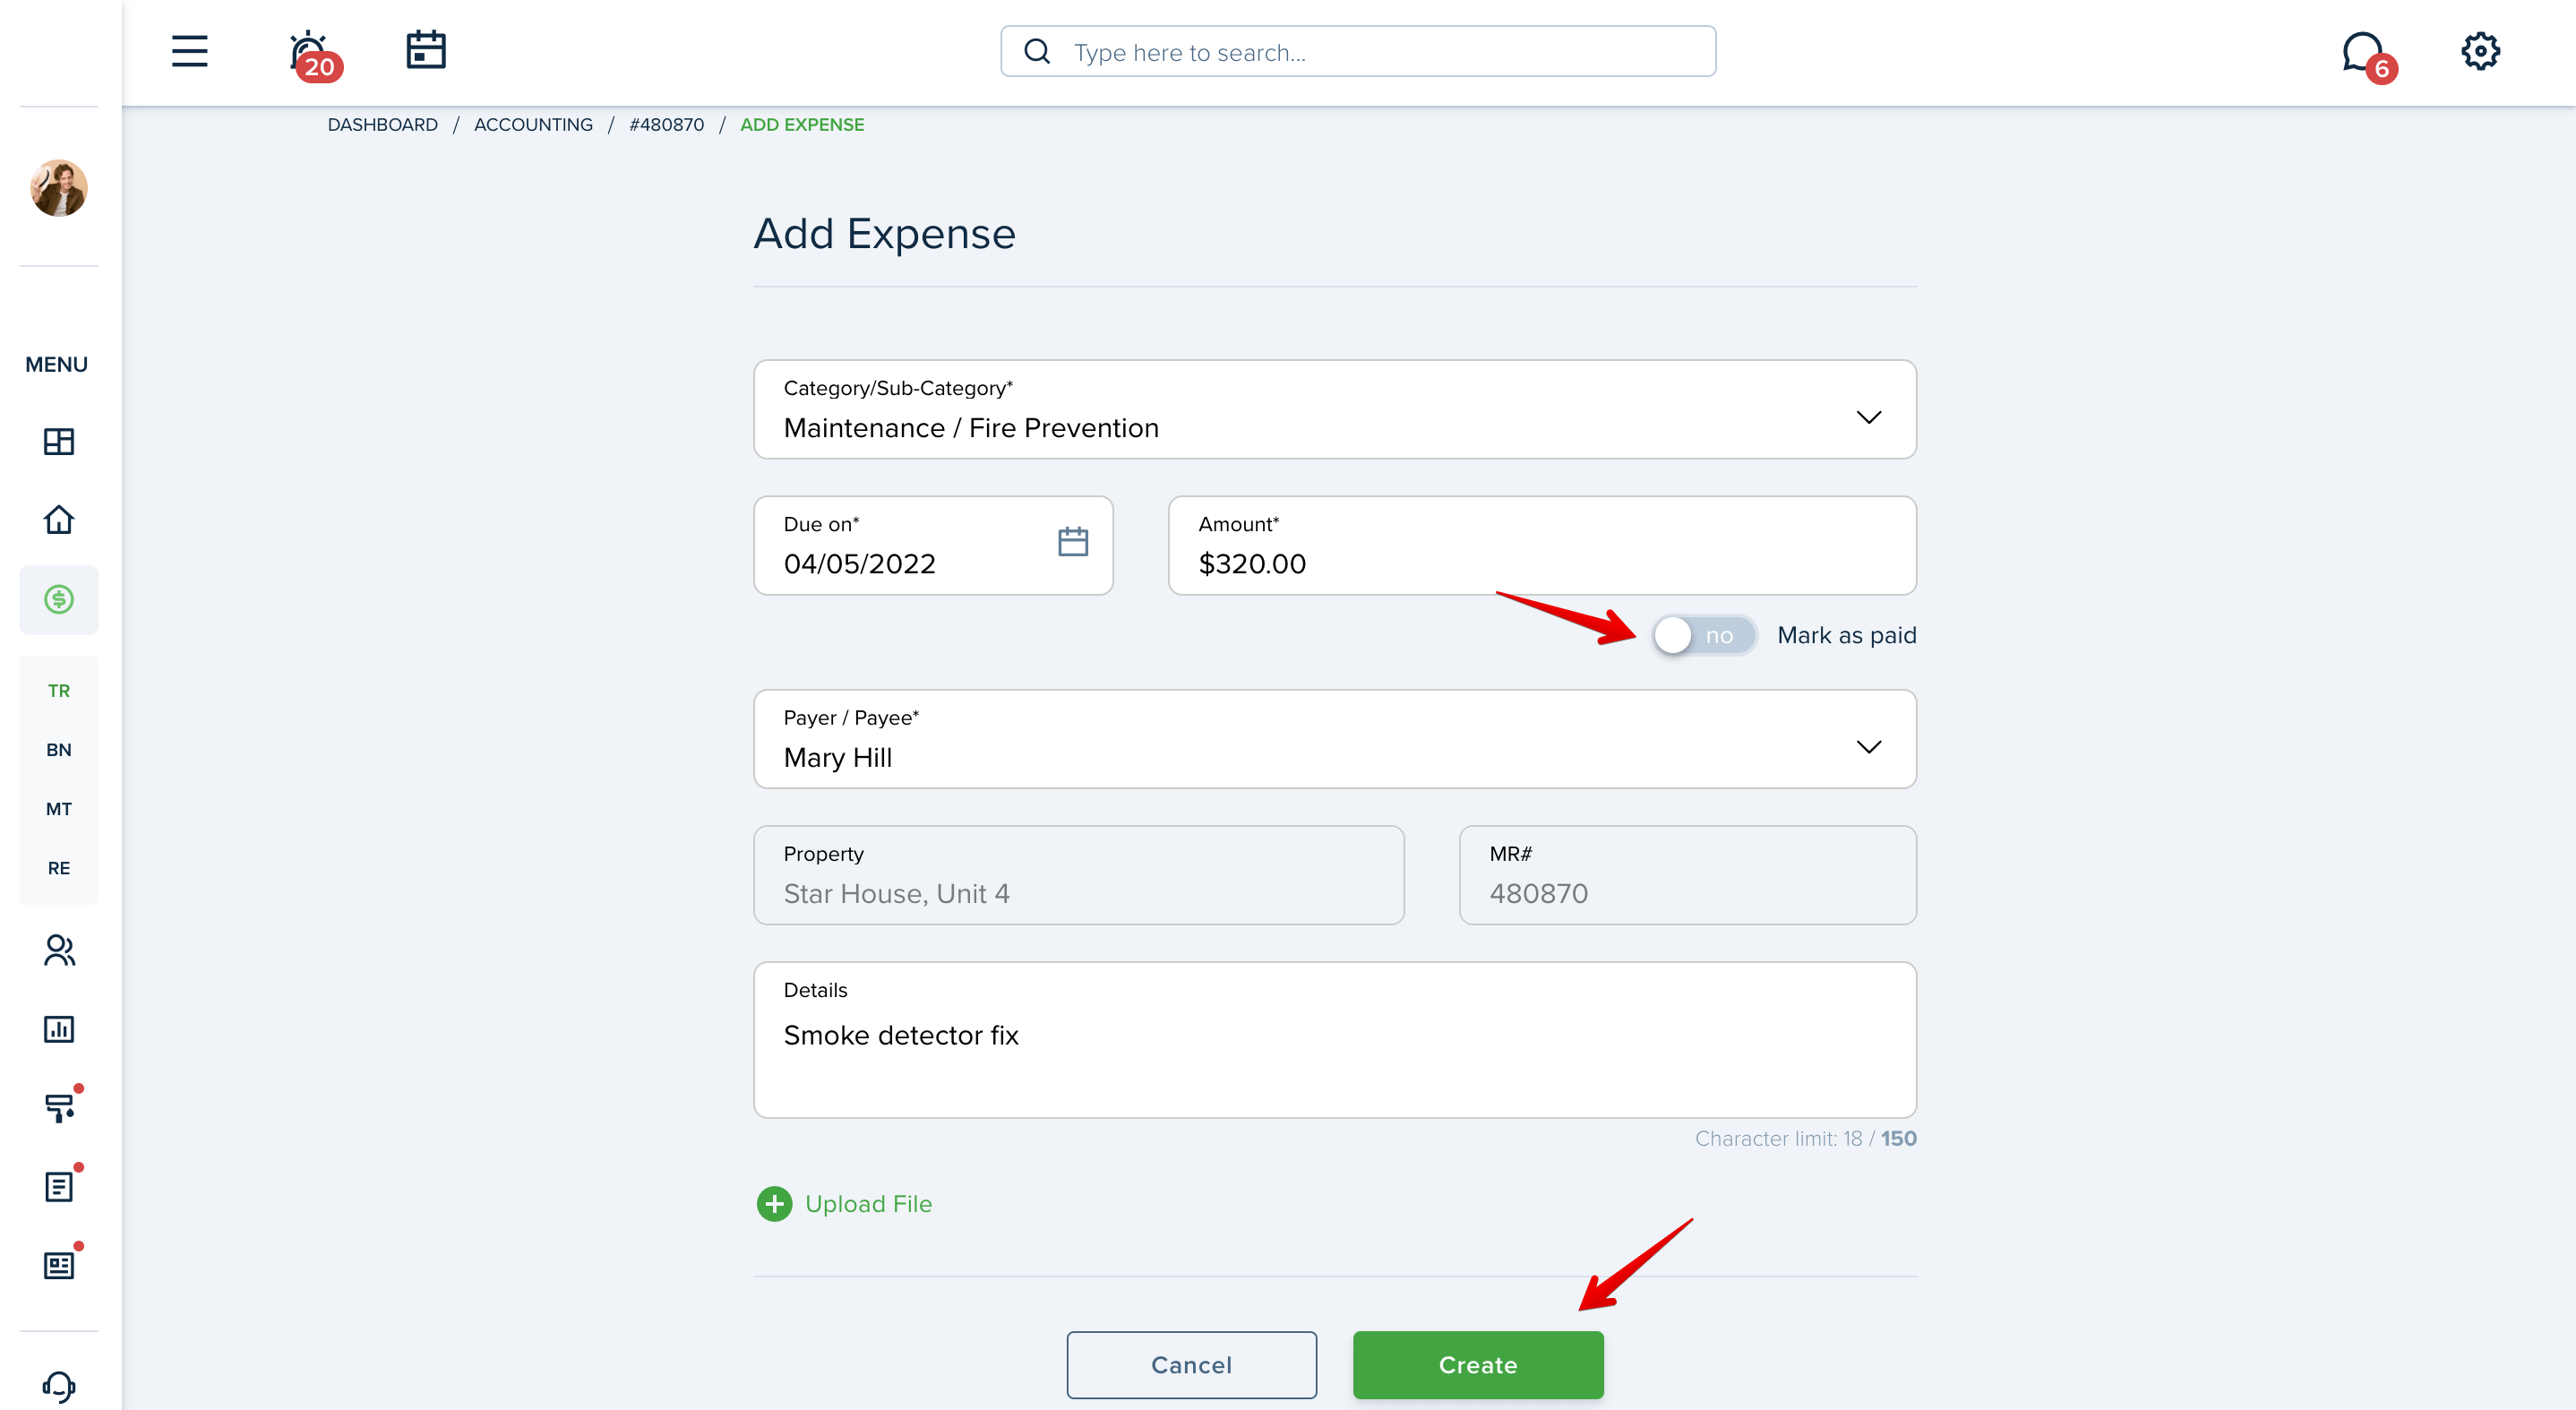The image size is (2576, 1410).
Task: Click the Cancel button
Action: click(x=1191, y=1365)
